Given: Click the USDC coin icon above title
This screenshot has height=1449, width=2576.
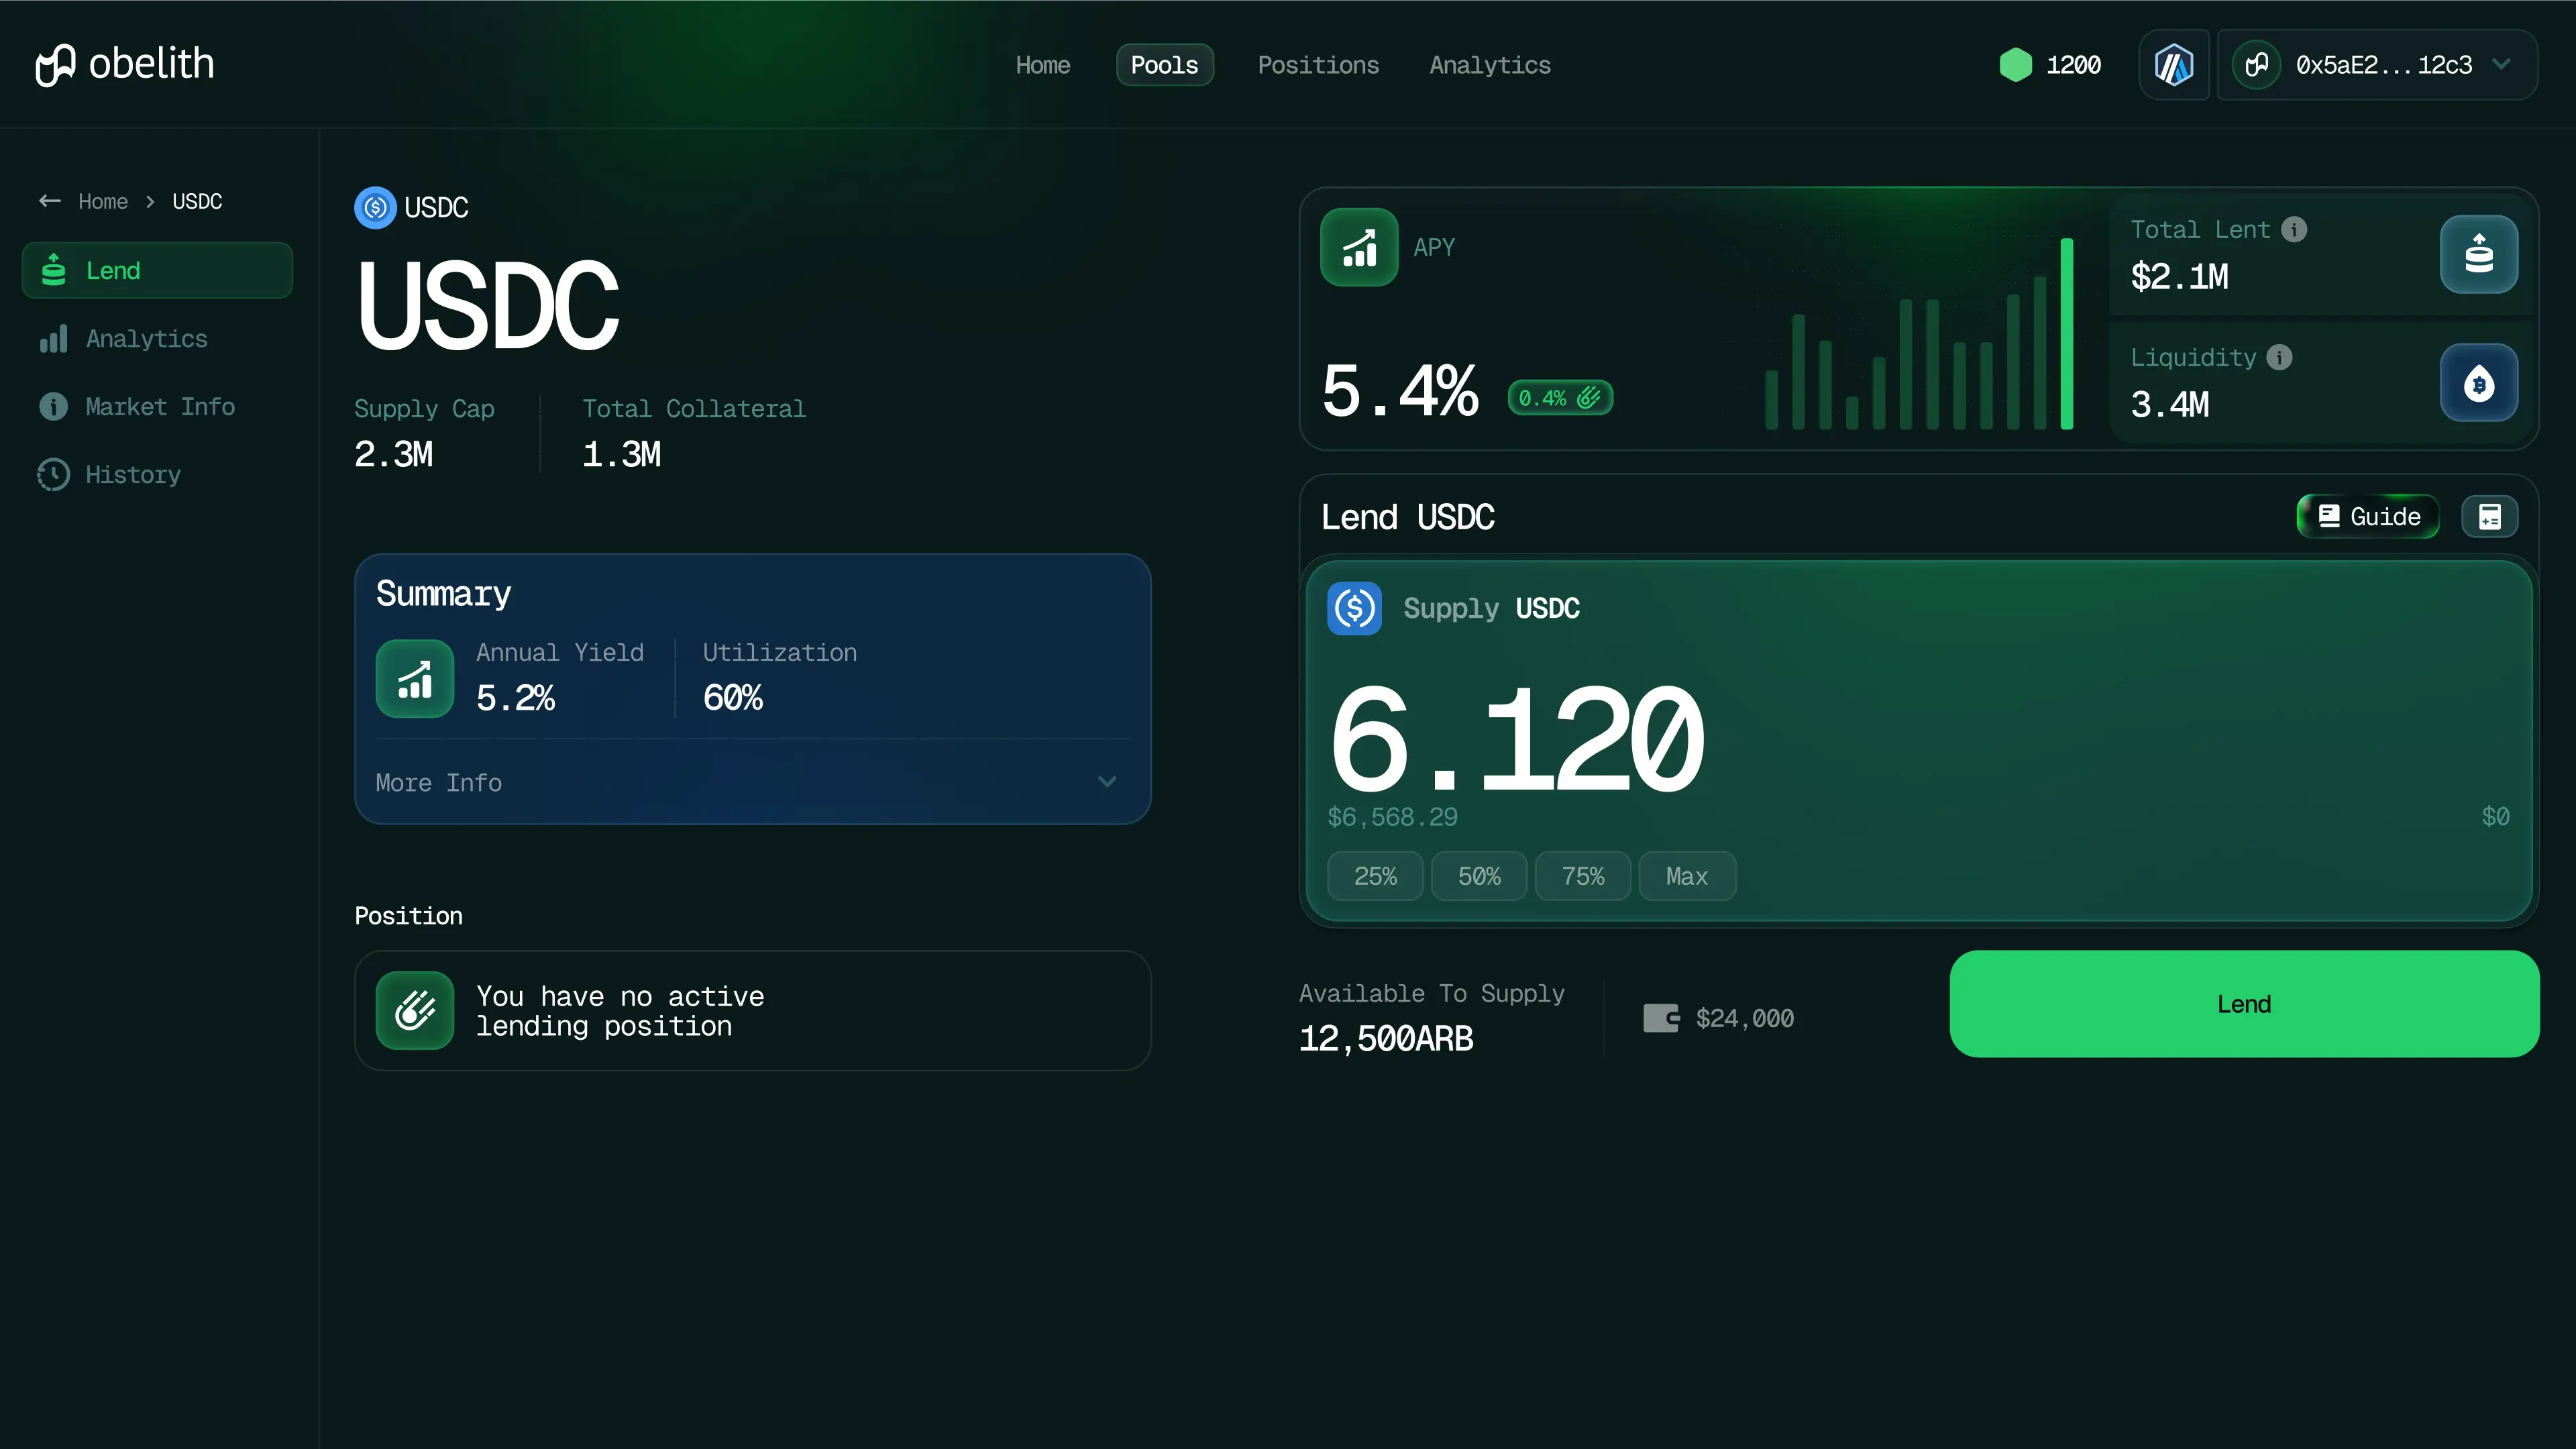Looking at the screenshot, I should pos(375,207).
